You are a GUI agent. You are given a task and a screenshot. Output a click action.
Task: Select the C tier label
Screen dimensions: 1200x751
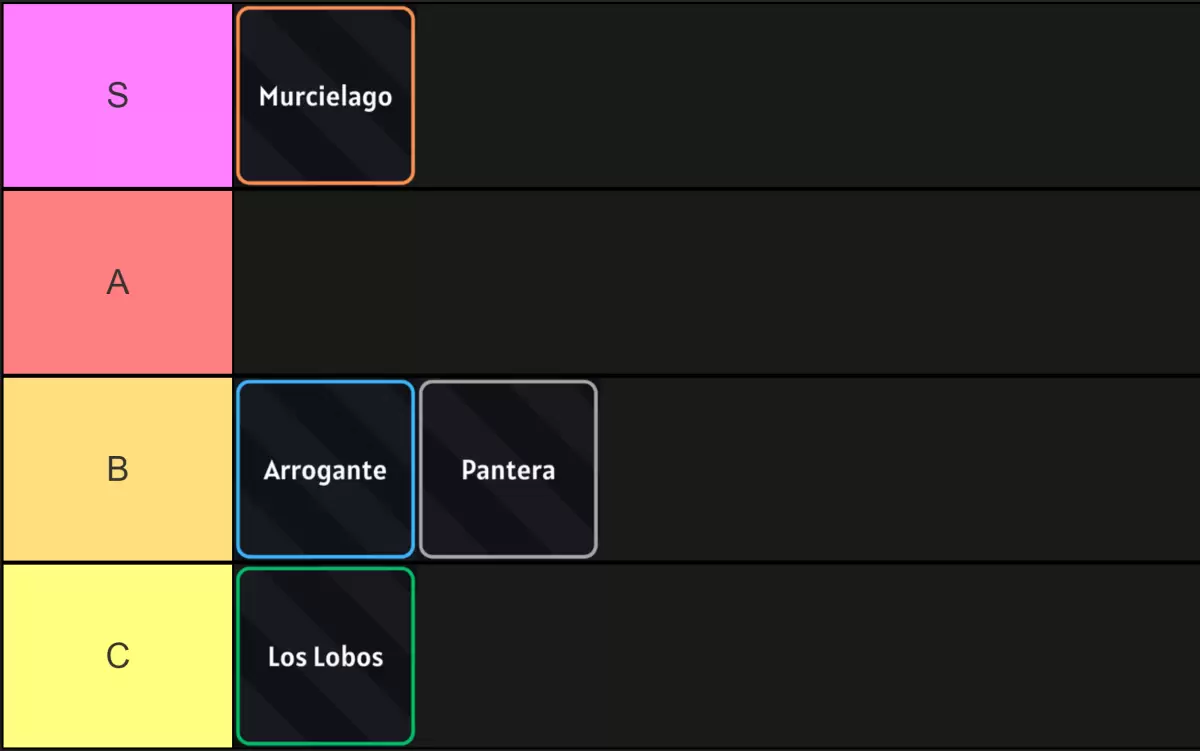coord(118,656)
